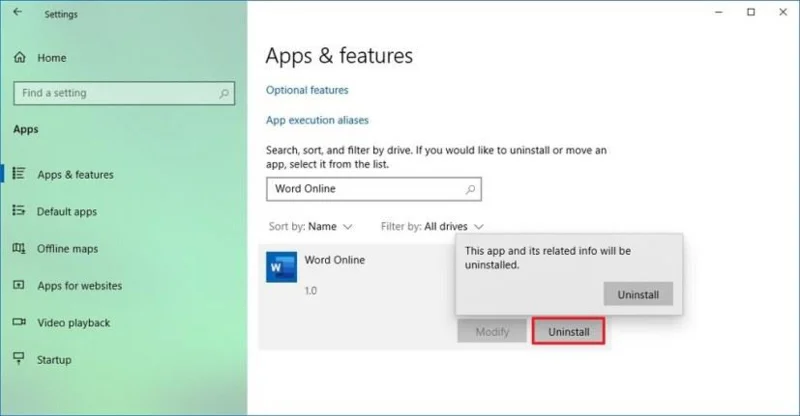Focus the Find a setting search box
The height and width of the screenshot is (416, 800).
[x=124, y=93]
